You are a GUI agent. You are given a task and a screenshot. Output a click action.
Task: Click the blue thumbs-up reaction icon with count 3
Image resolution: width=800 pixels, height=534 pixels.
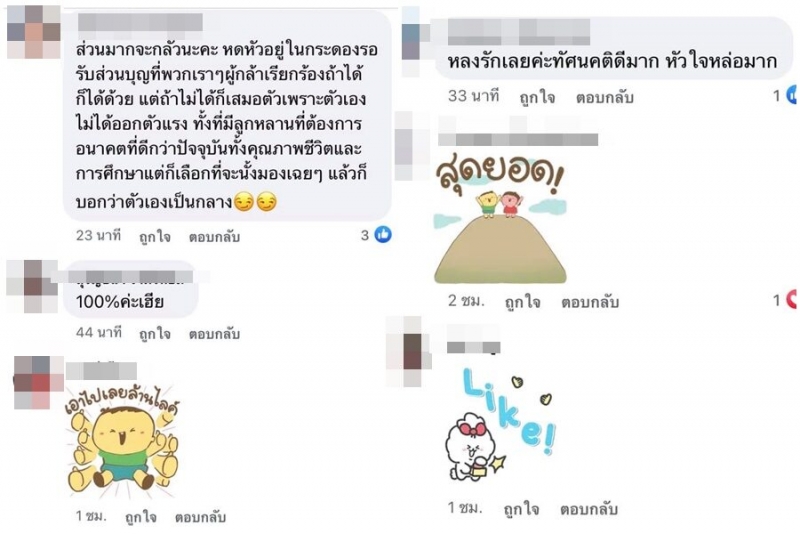[383, 235]
